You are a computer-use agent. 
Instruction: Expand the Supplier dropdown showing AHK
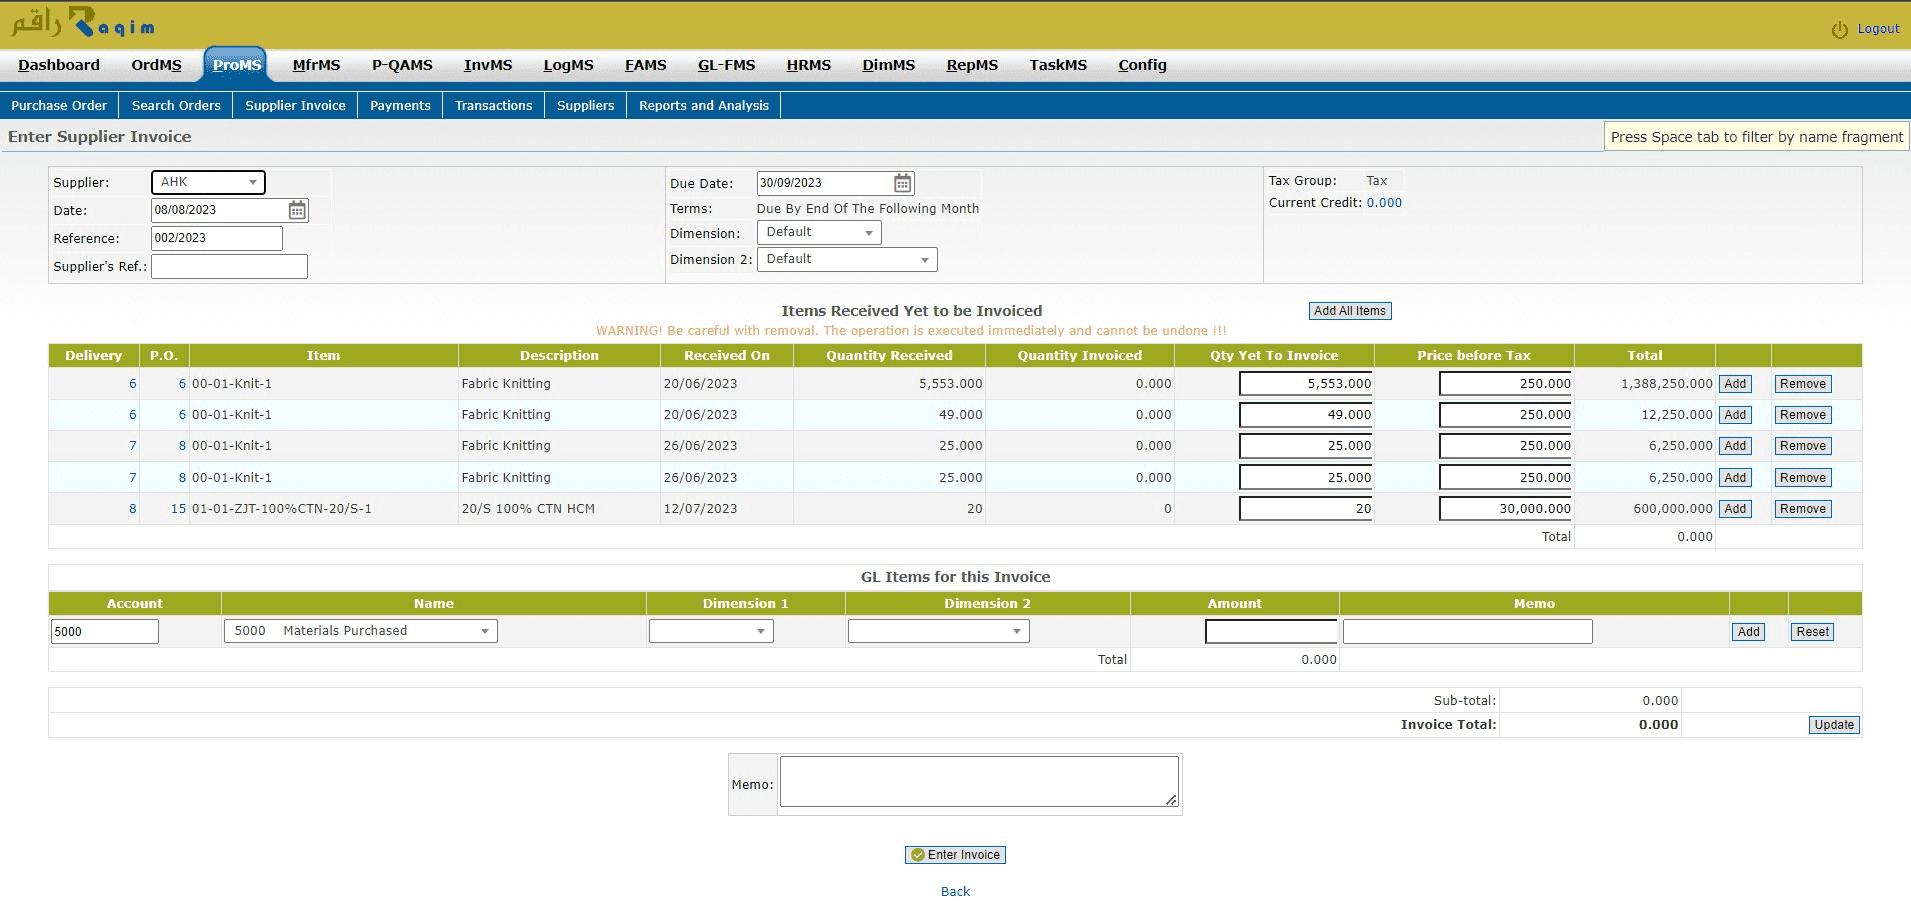point(208,182)
